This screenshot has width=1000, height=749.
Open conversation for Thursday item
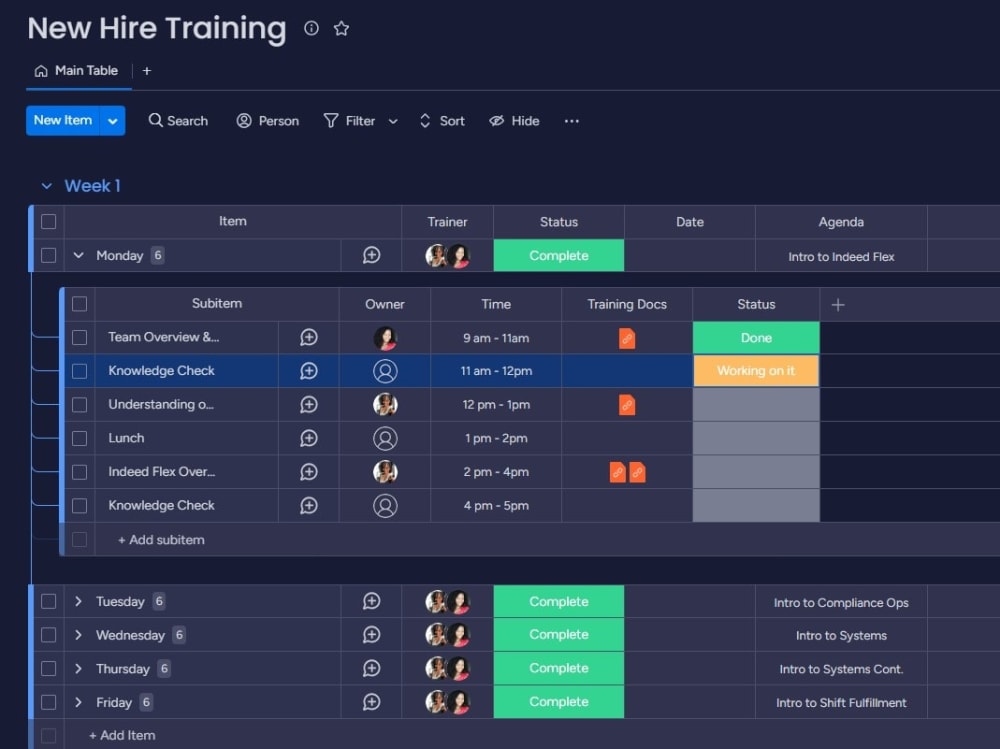372,668
